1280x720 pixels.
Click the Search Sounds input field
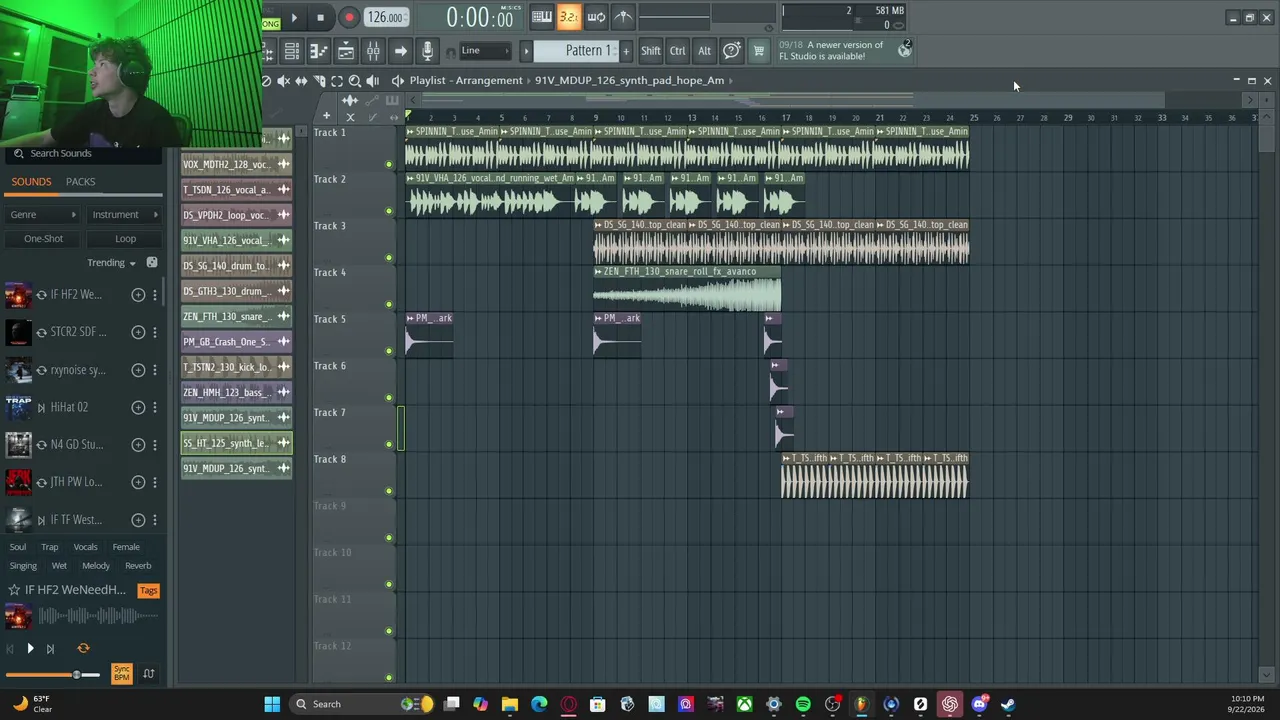[x=85, y=153]
